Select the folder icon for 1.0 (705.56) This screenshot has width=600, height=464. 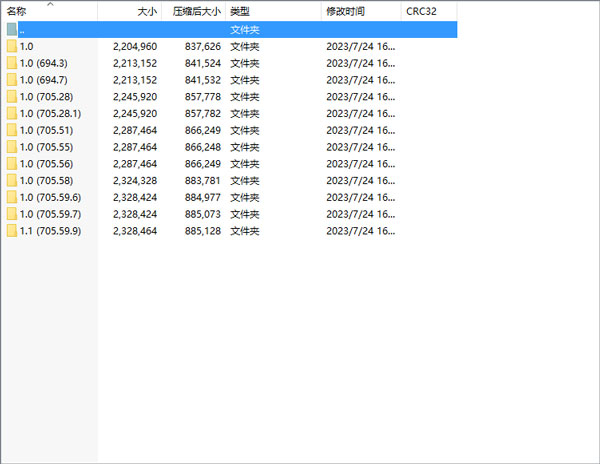pyautogui.click(x=12, y=163)
